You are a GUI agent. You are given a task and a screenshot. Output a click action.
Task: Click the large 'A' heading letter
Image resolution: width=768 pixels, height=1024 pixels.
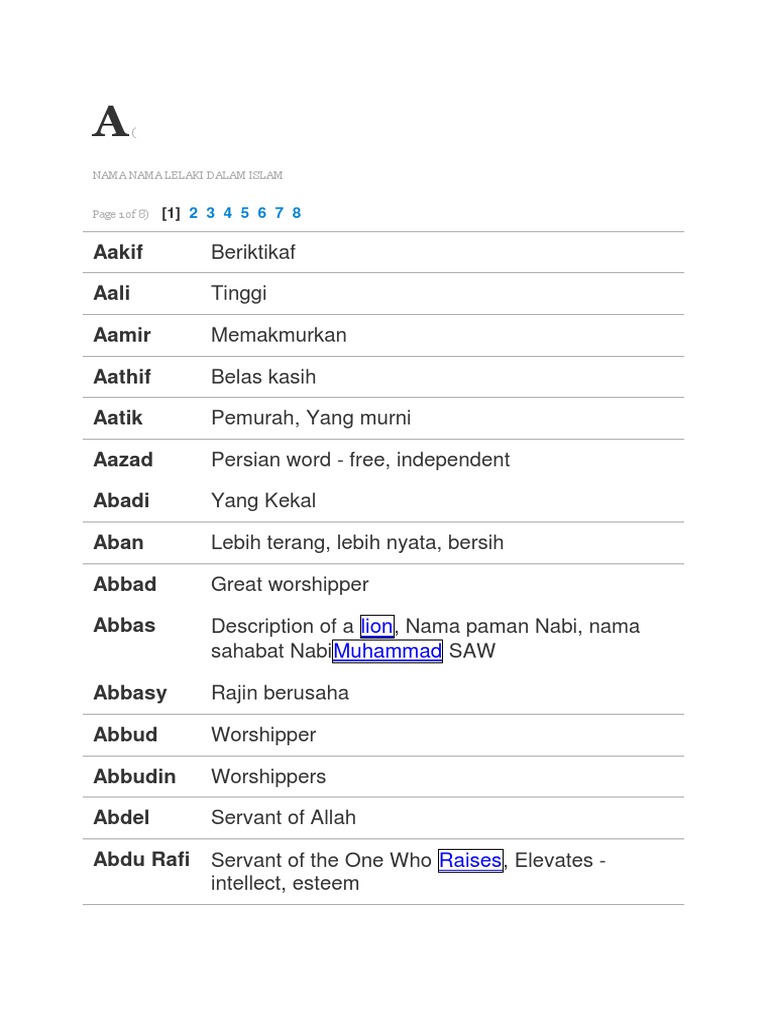tap(110, 124)
